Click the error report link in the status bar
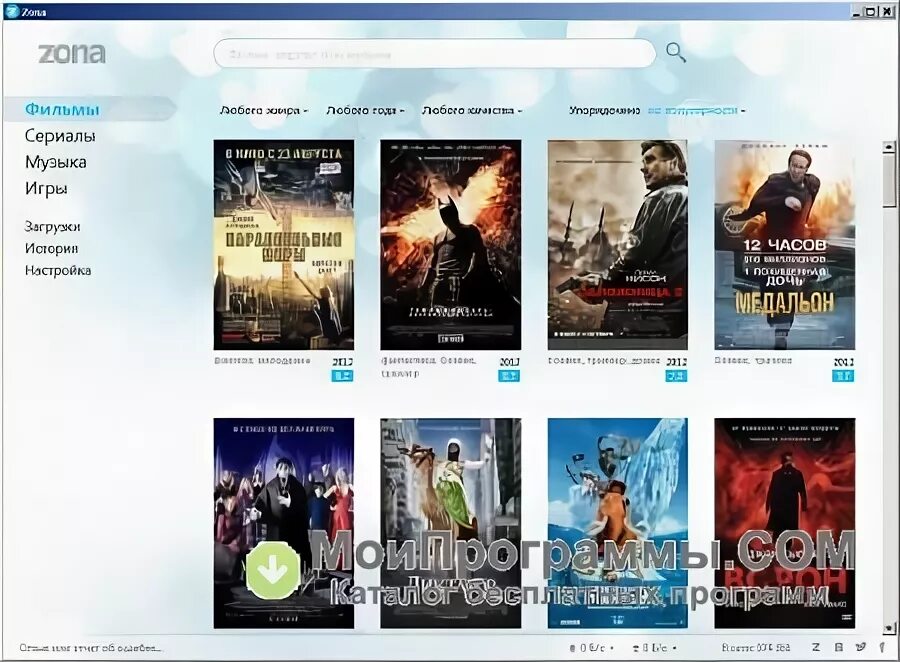900x662 pixels. pyautogui.click(x=91, y=648)
